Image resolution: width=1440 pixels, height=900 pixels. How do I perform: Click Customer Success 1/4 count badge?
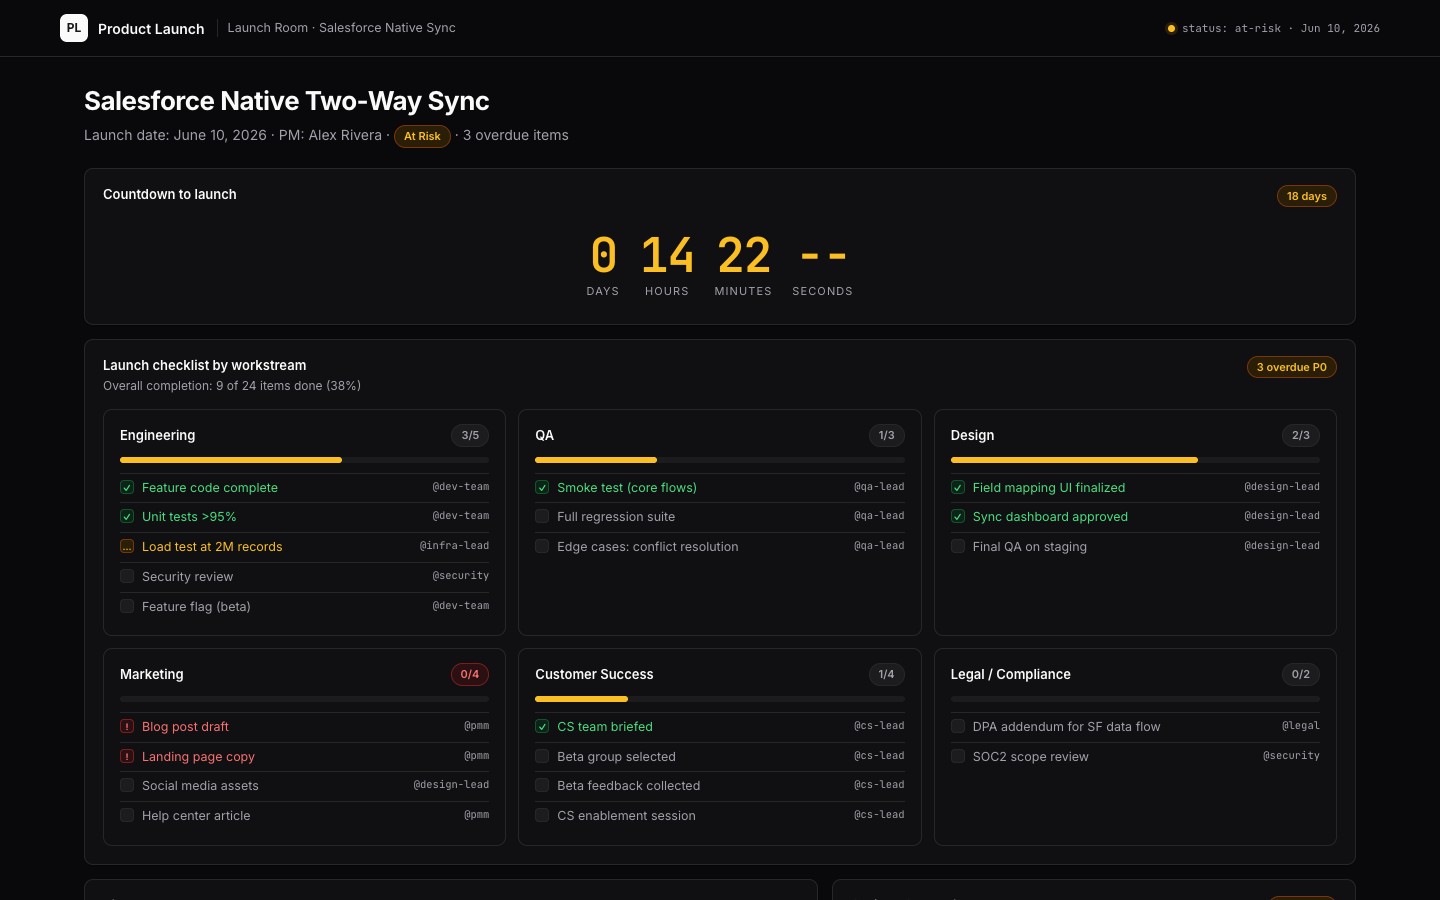pos(886,674)
